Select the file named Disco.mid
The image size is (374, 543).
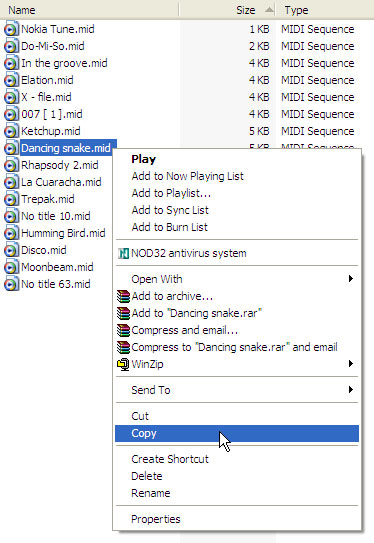(x=44, y=250)
